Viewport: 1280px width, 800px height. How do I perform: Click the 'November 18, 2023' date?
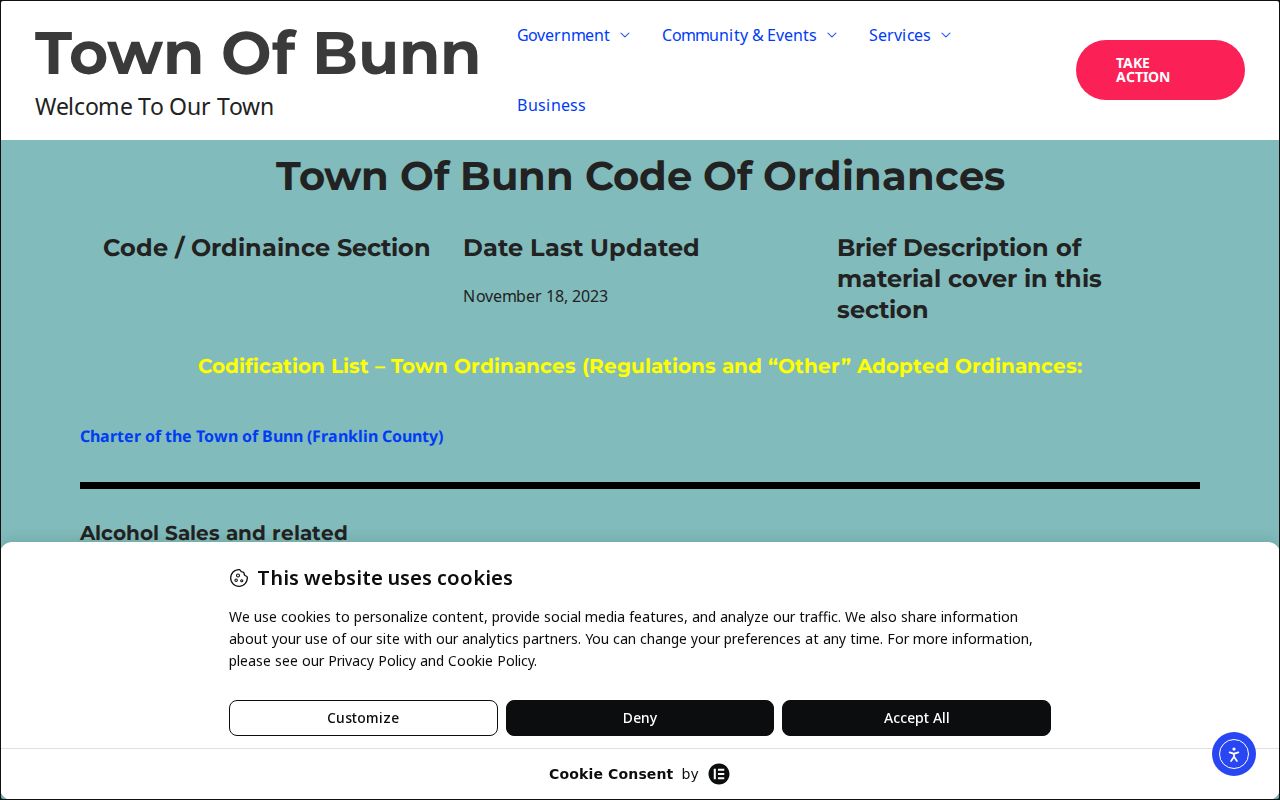pos(535,296)
